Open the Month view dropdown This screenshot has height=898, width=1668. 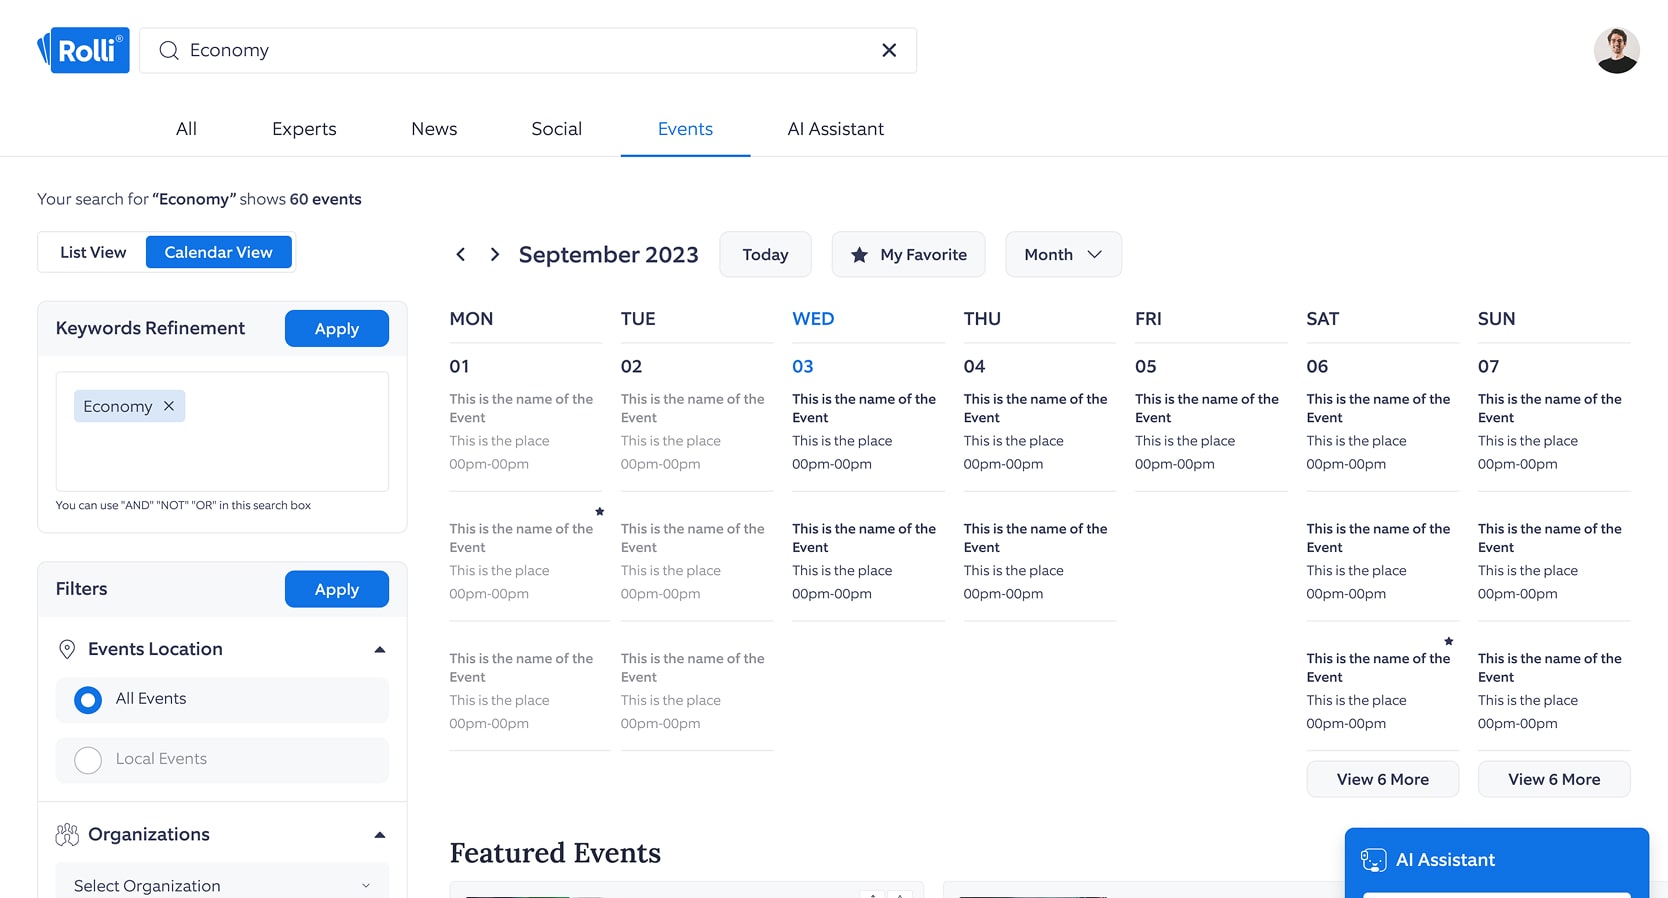[1063, 255]
